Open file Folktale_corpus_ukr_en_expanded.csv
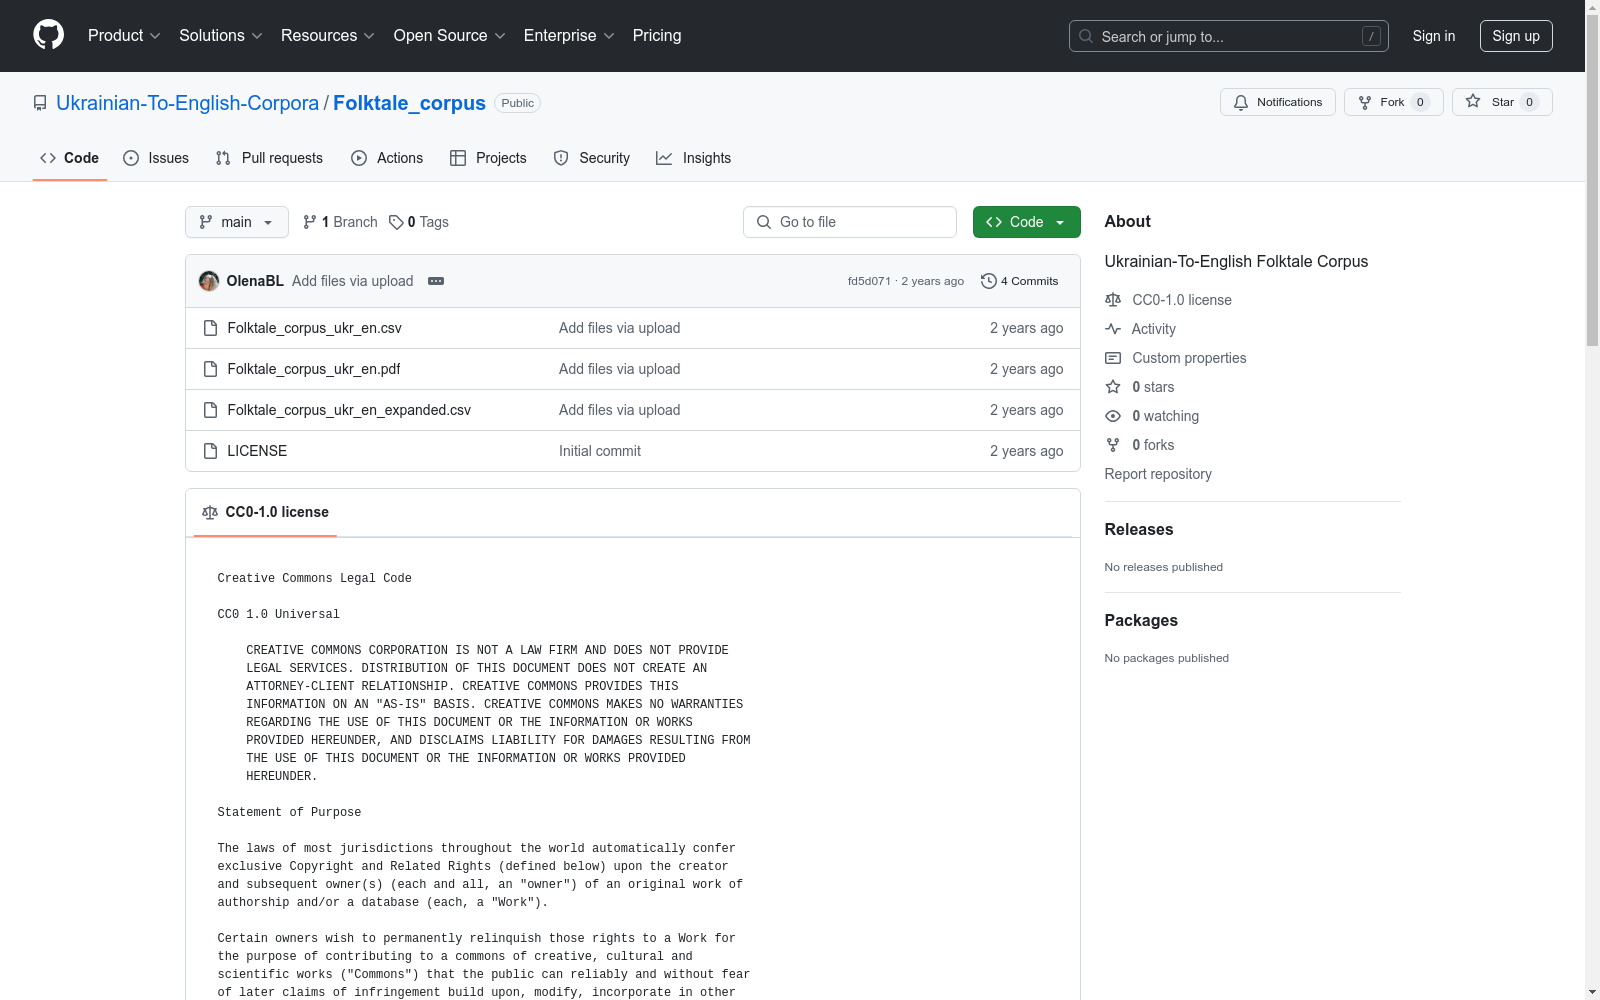The height and width of the screenshot is (1000, 1600). point(349,410)
